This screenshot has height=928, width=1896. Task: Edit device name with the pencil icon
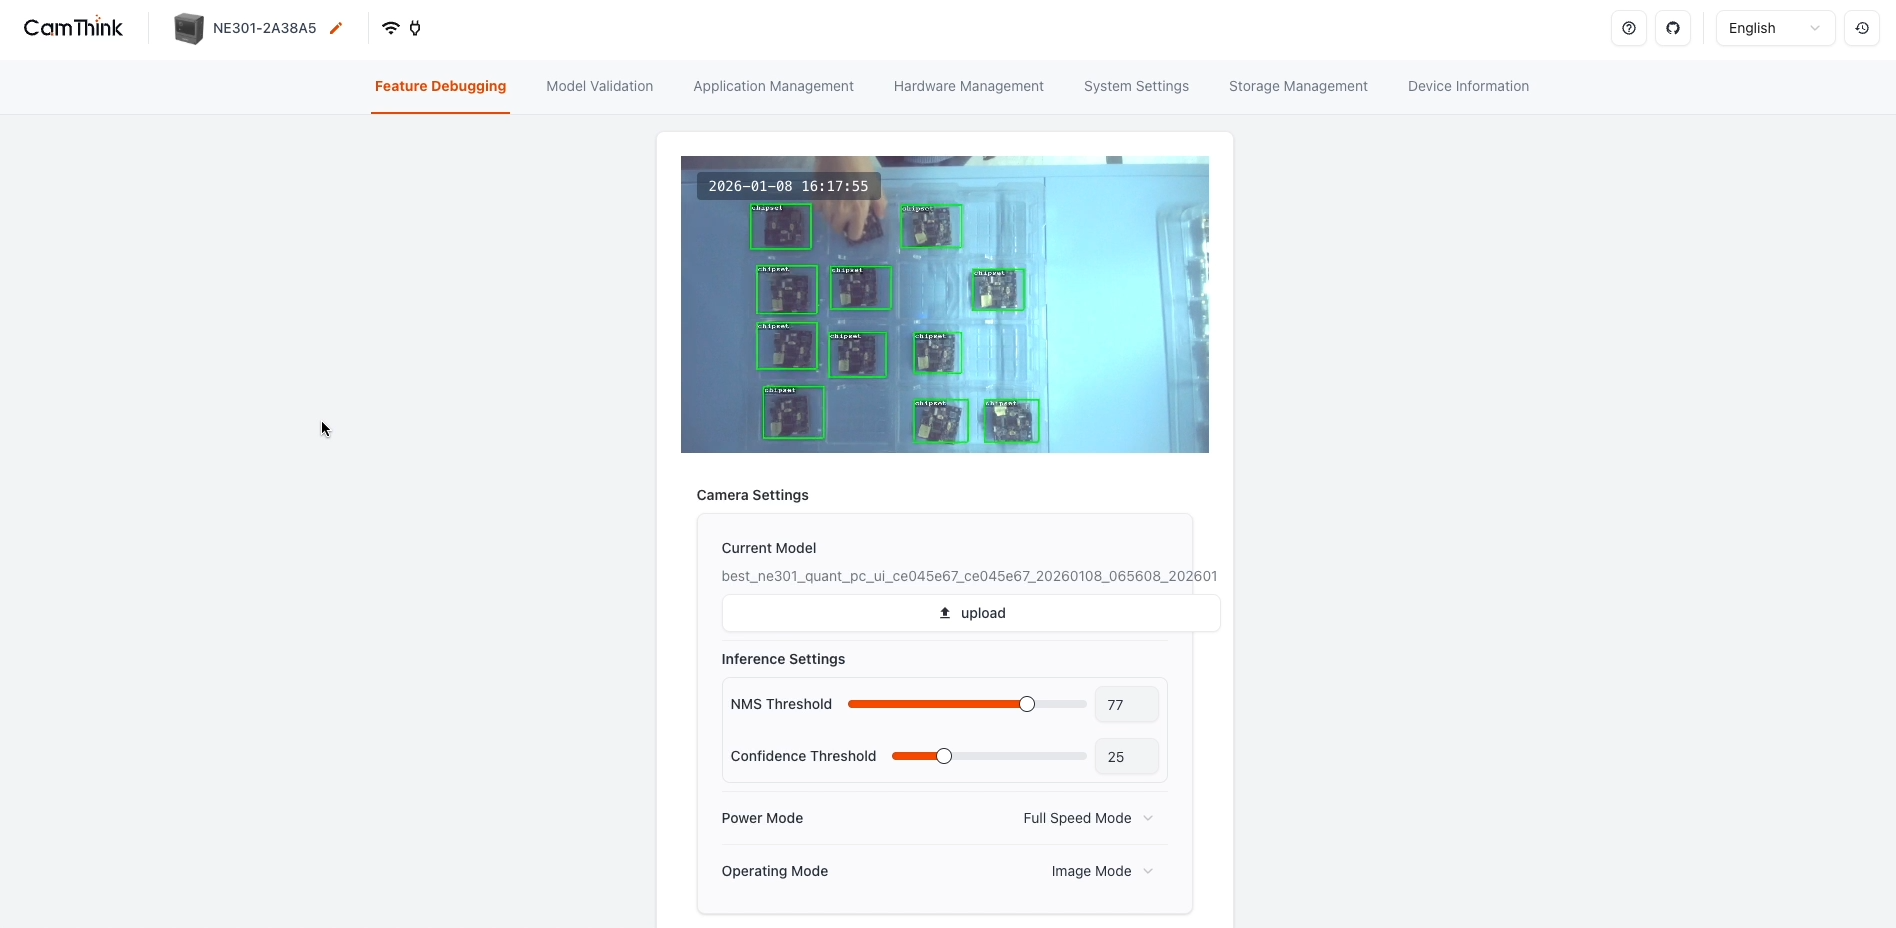[x=336, y=28]
